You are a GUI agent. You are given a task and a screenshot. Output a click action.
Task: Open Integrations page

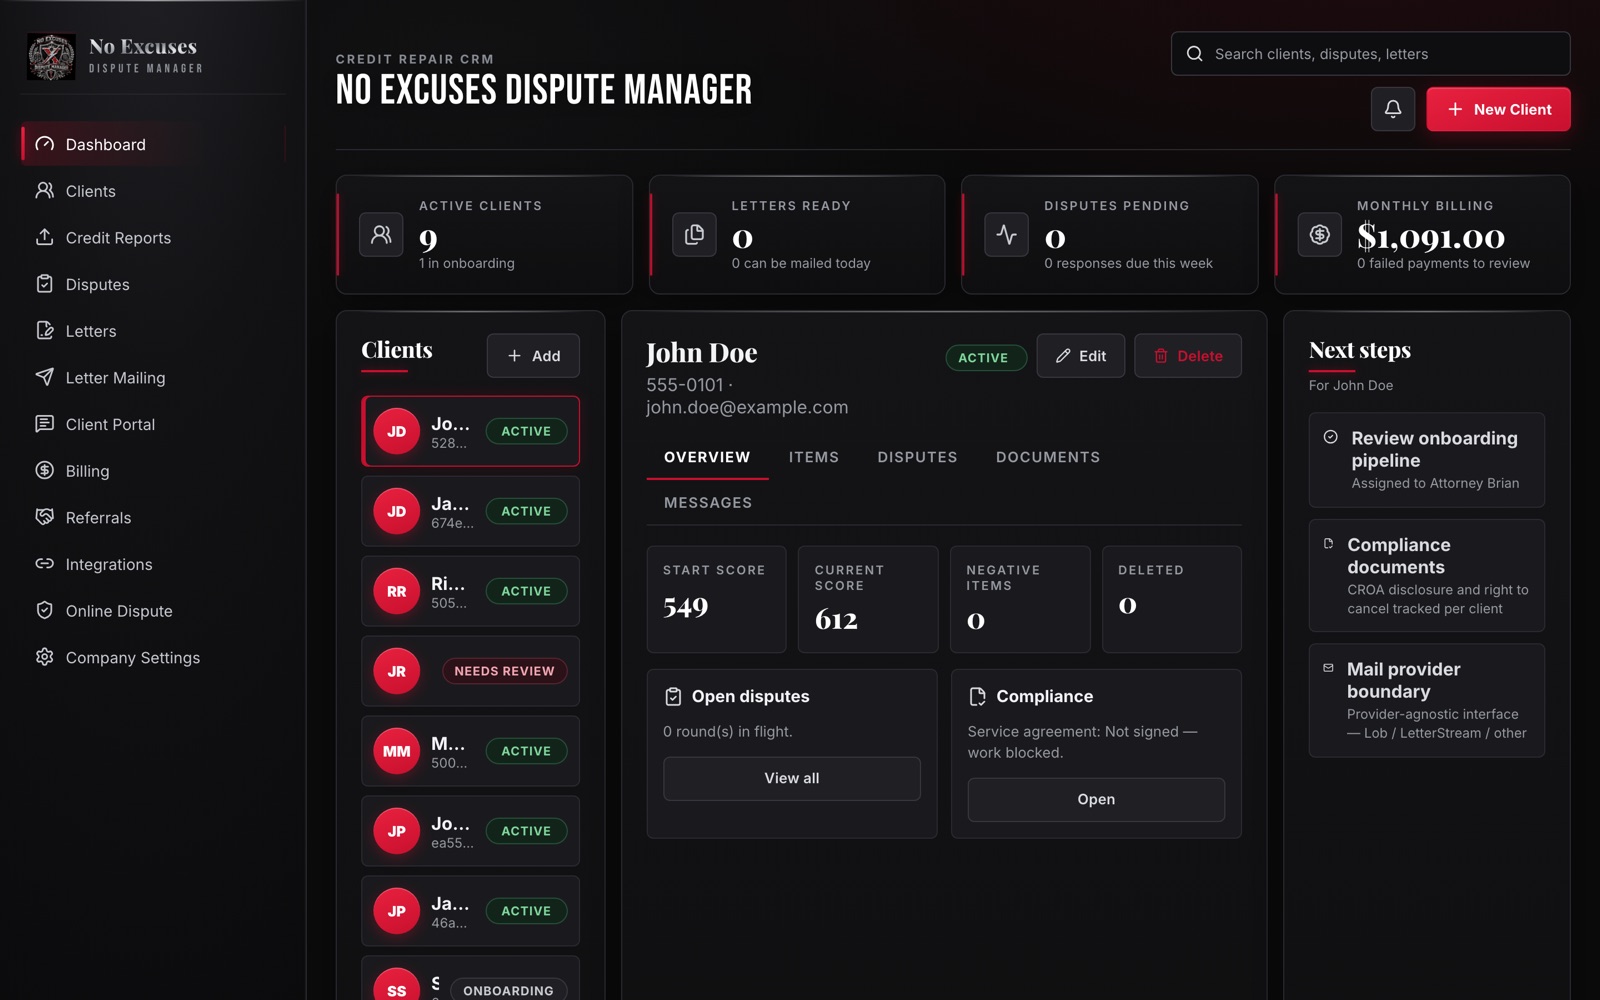coord(153,564)
